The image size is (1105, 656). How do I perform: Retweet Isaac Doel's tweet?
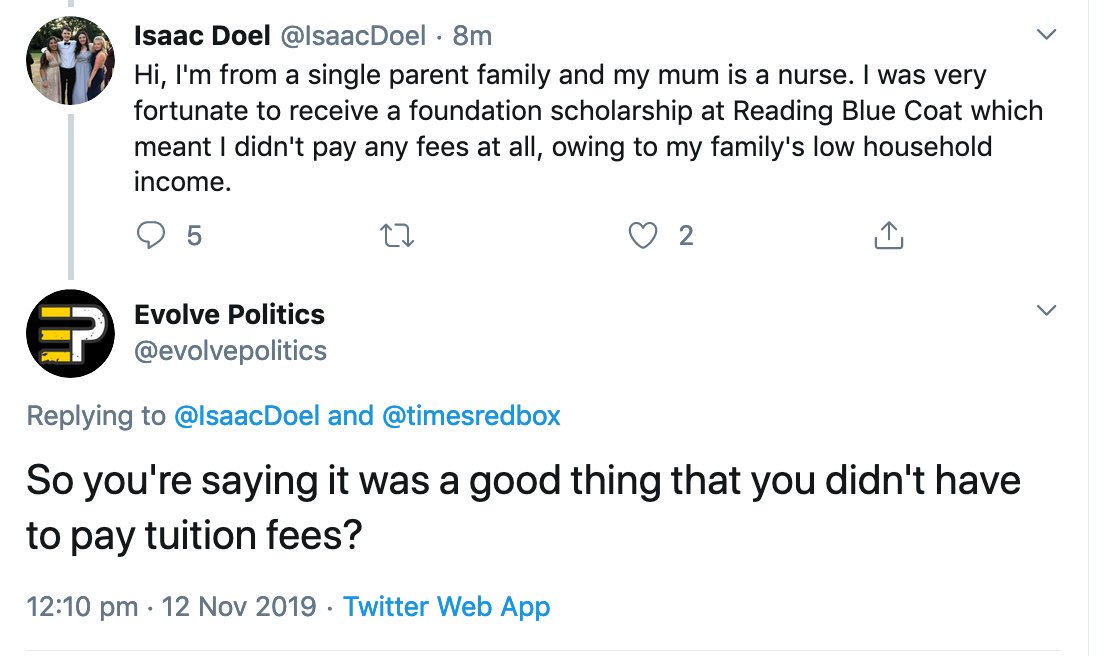click(x=397, y=236)
